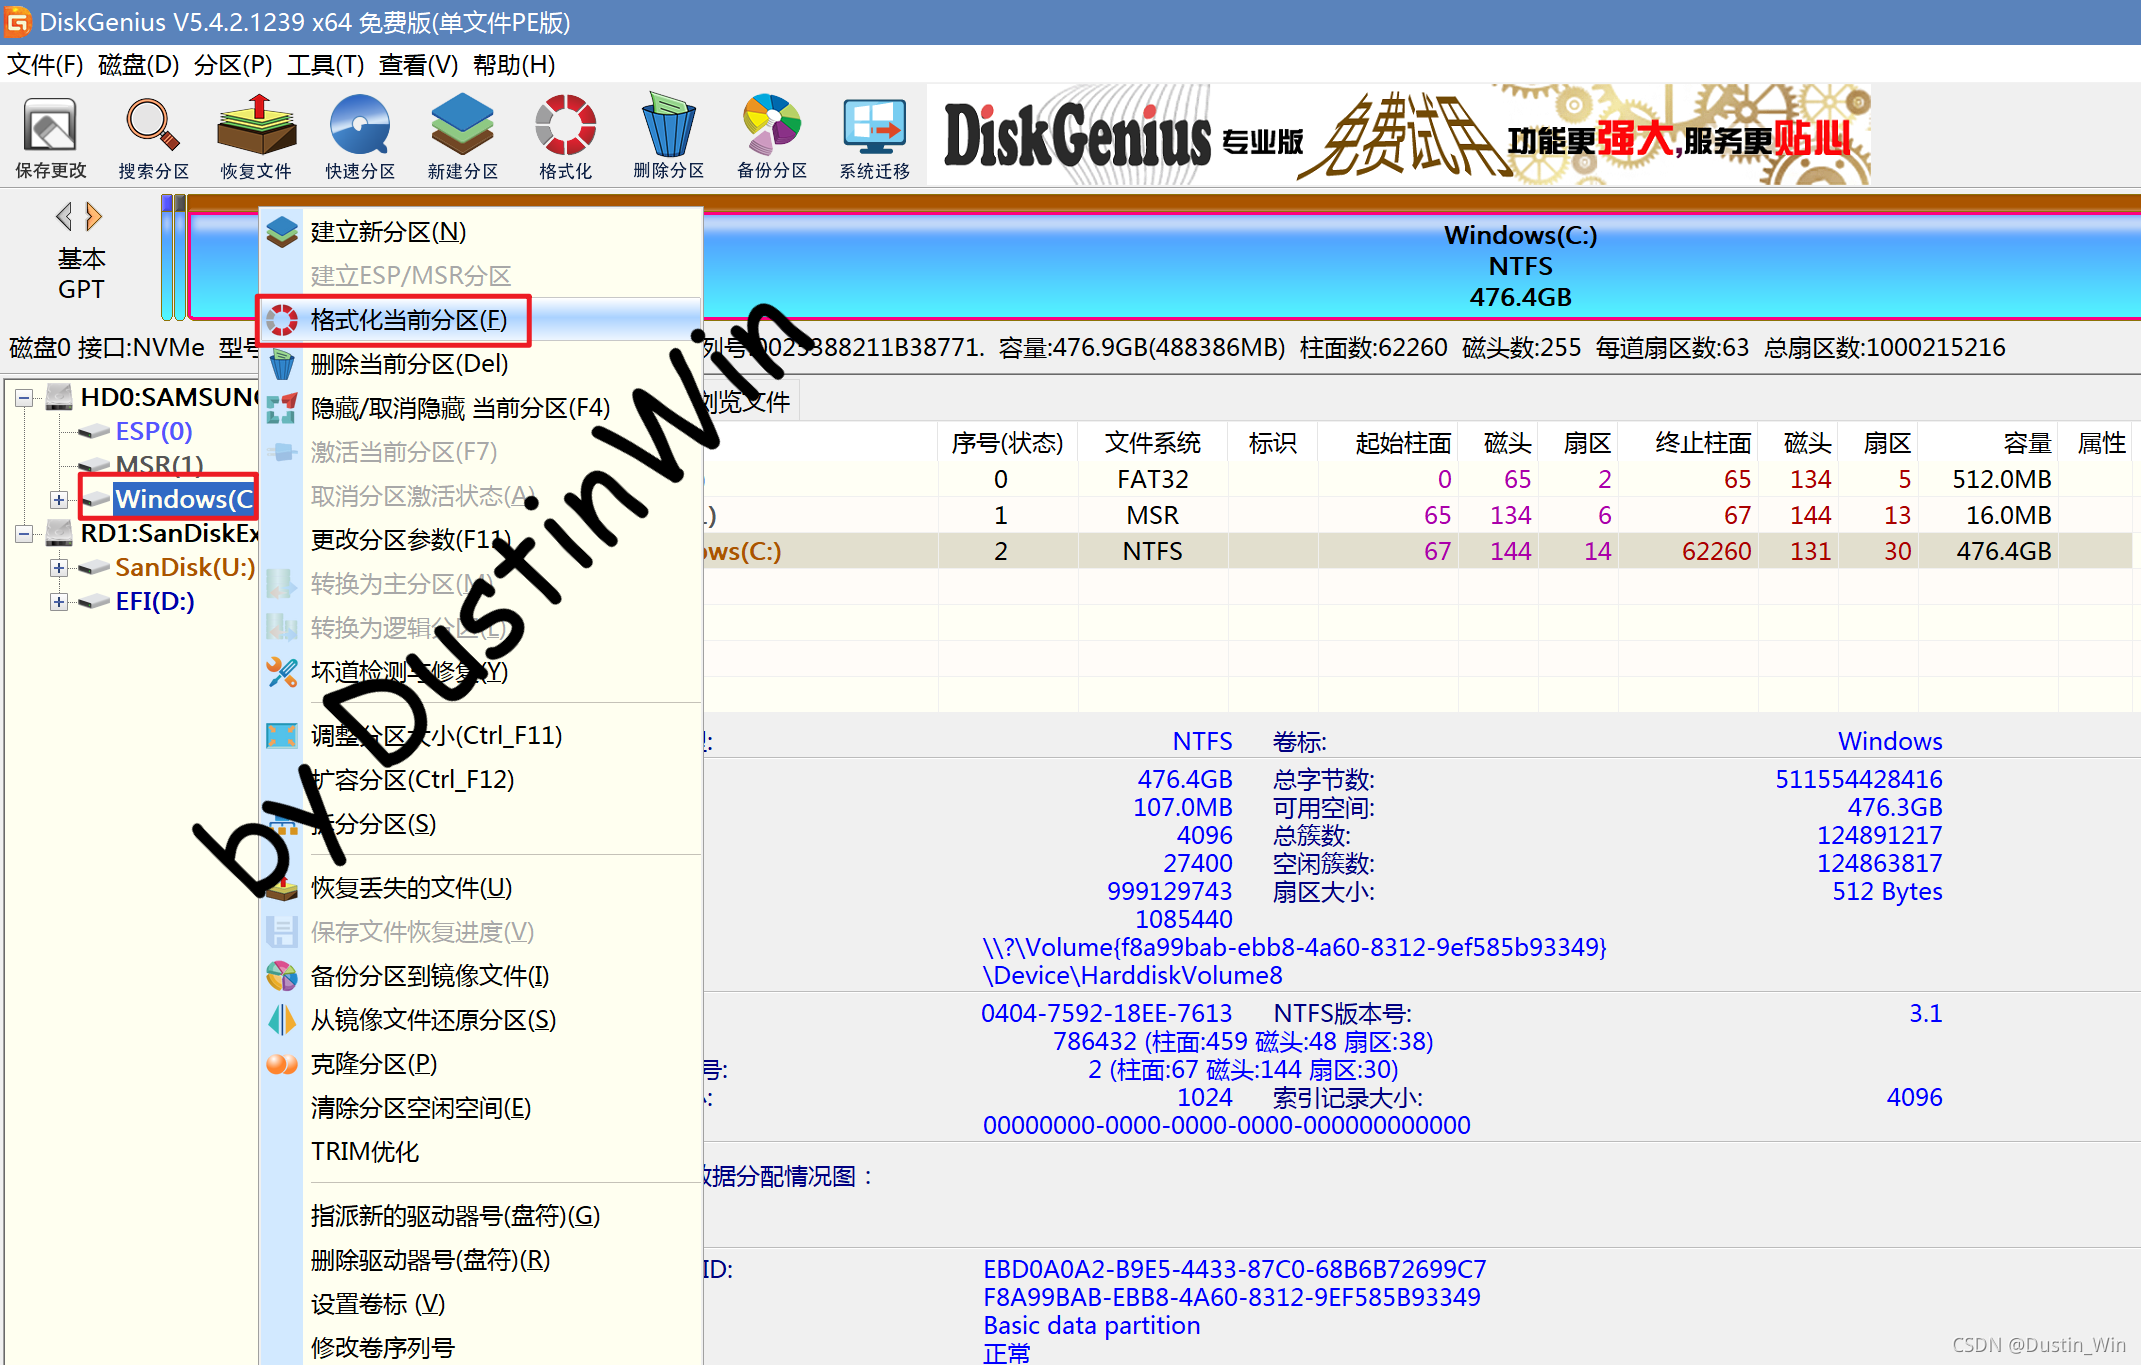Select ESP(0) partition in tree
Viewport: 2141px width, 1365px height.
pos(154,432)
